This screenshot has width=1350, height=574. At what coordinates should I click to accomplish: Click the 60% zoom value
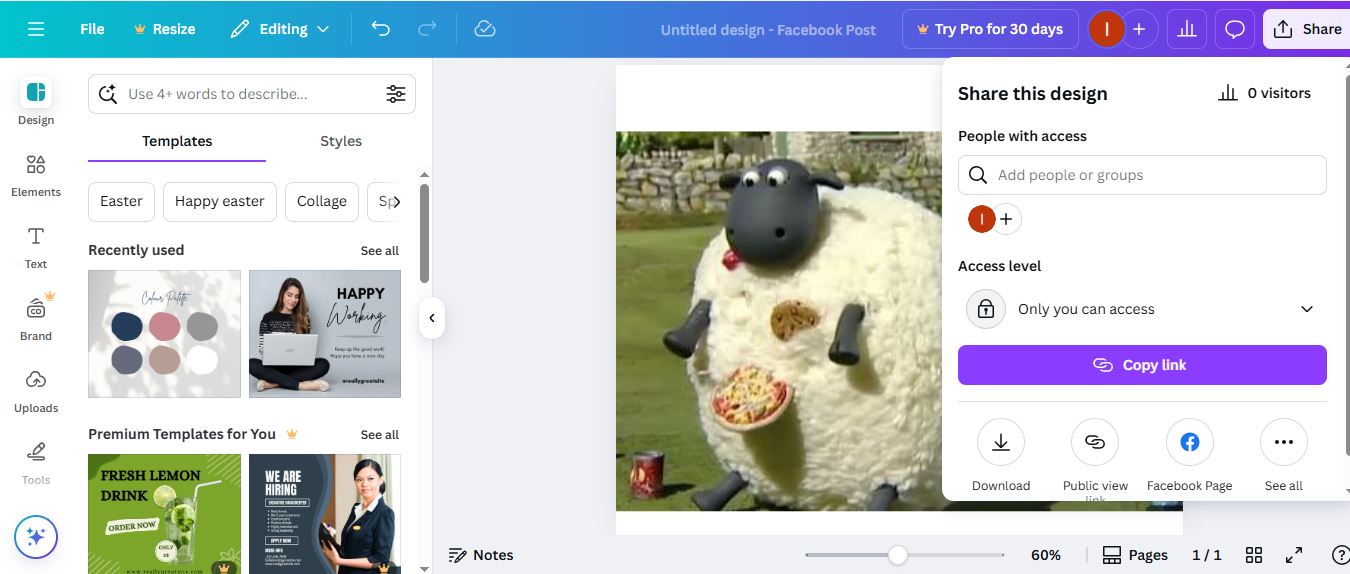(1046, 555)
